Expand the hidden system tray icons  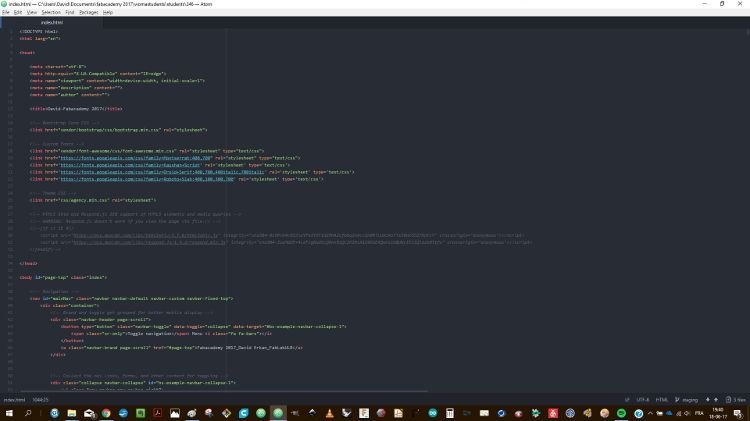coord(651,413)
